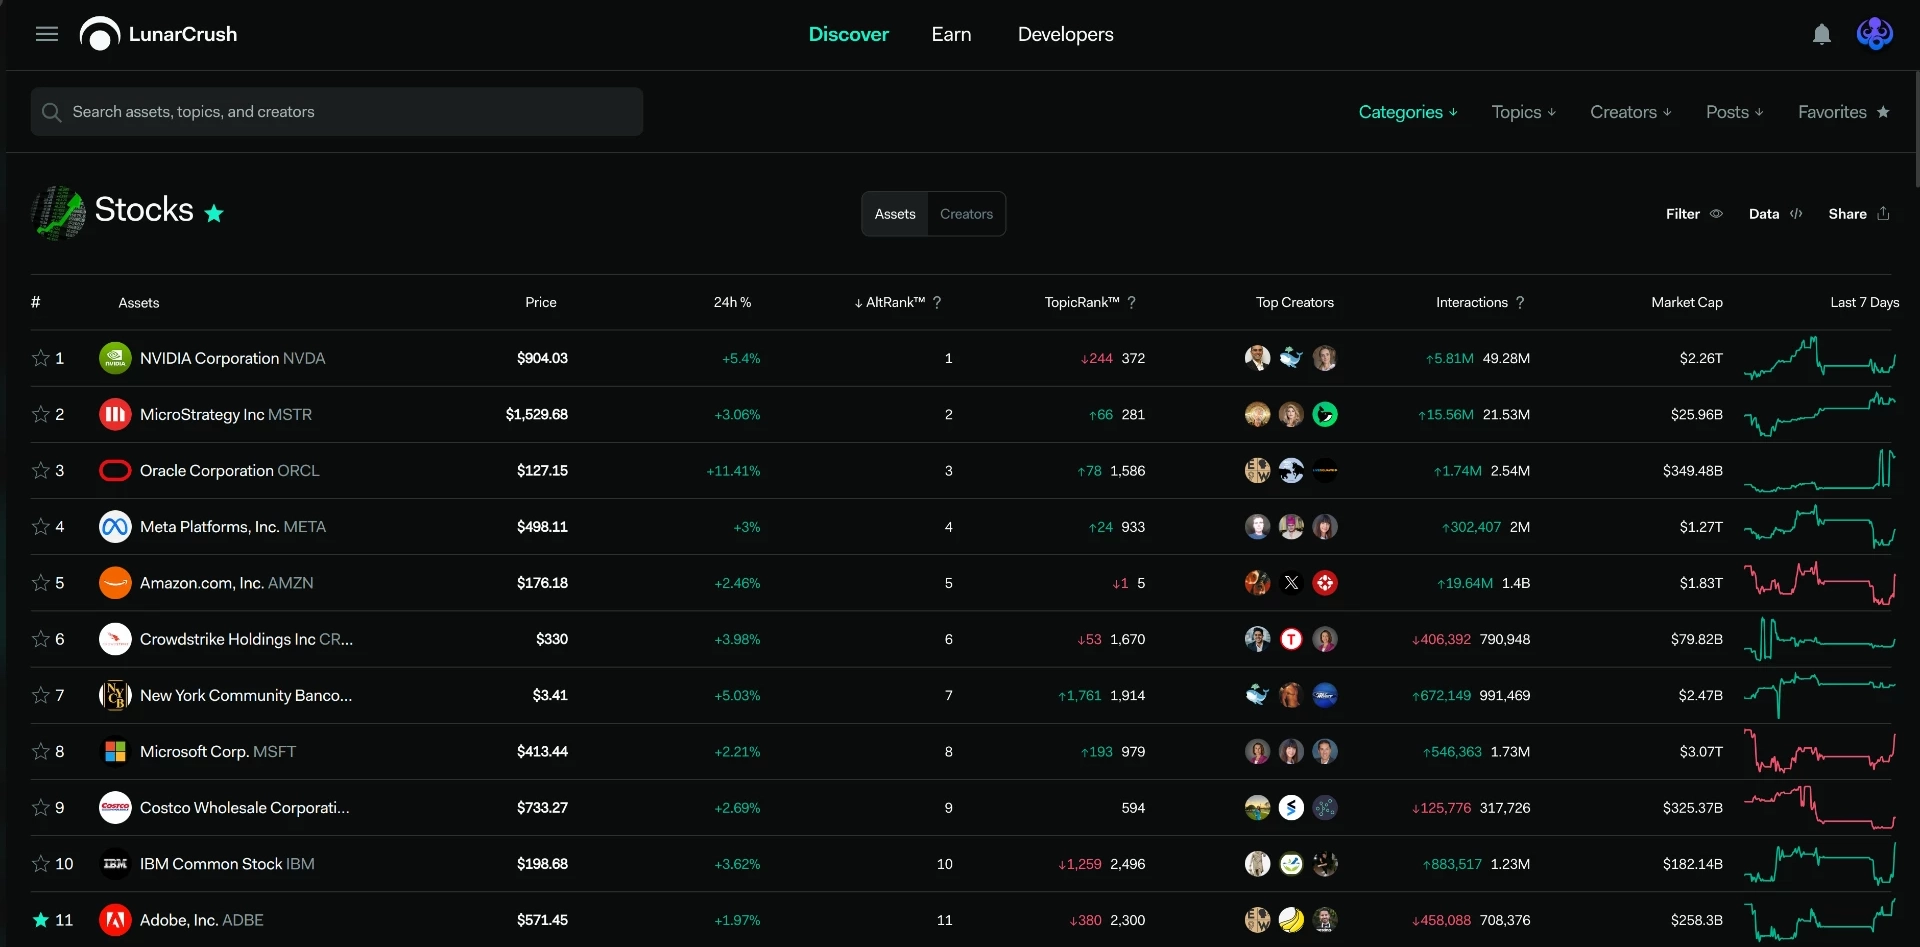The width and height of the screenshot is (1920, 947).
Task: Toggle the Filter eye visibility
Action: pyautogui.click(x=1716, y=213)
